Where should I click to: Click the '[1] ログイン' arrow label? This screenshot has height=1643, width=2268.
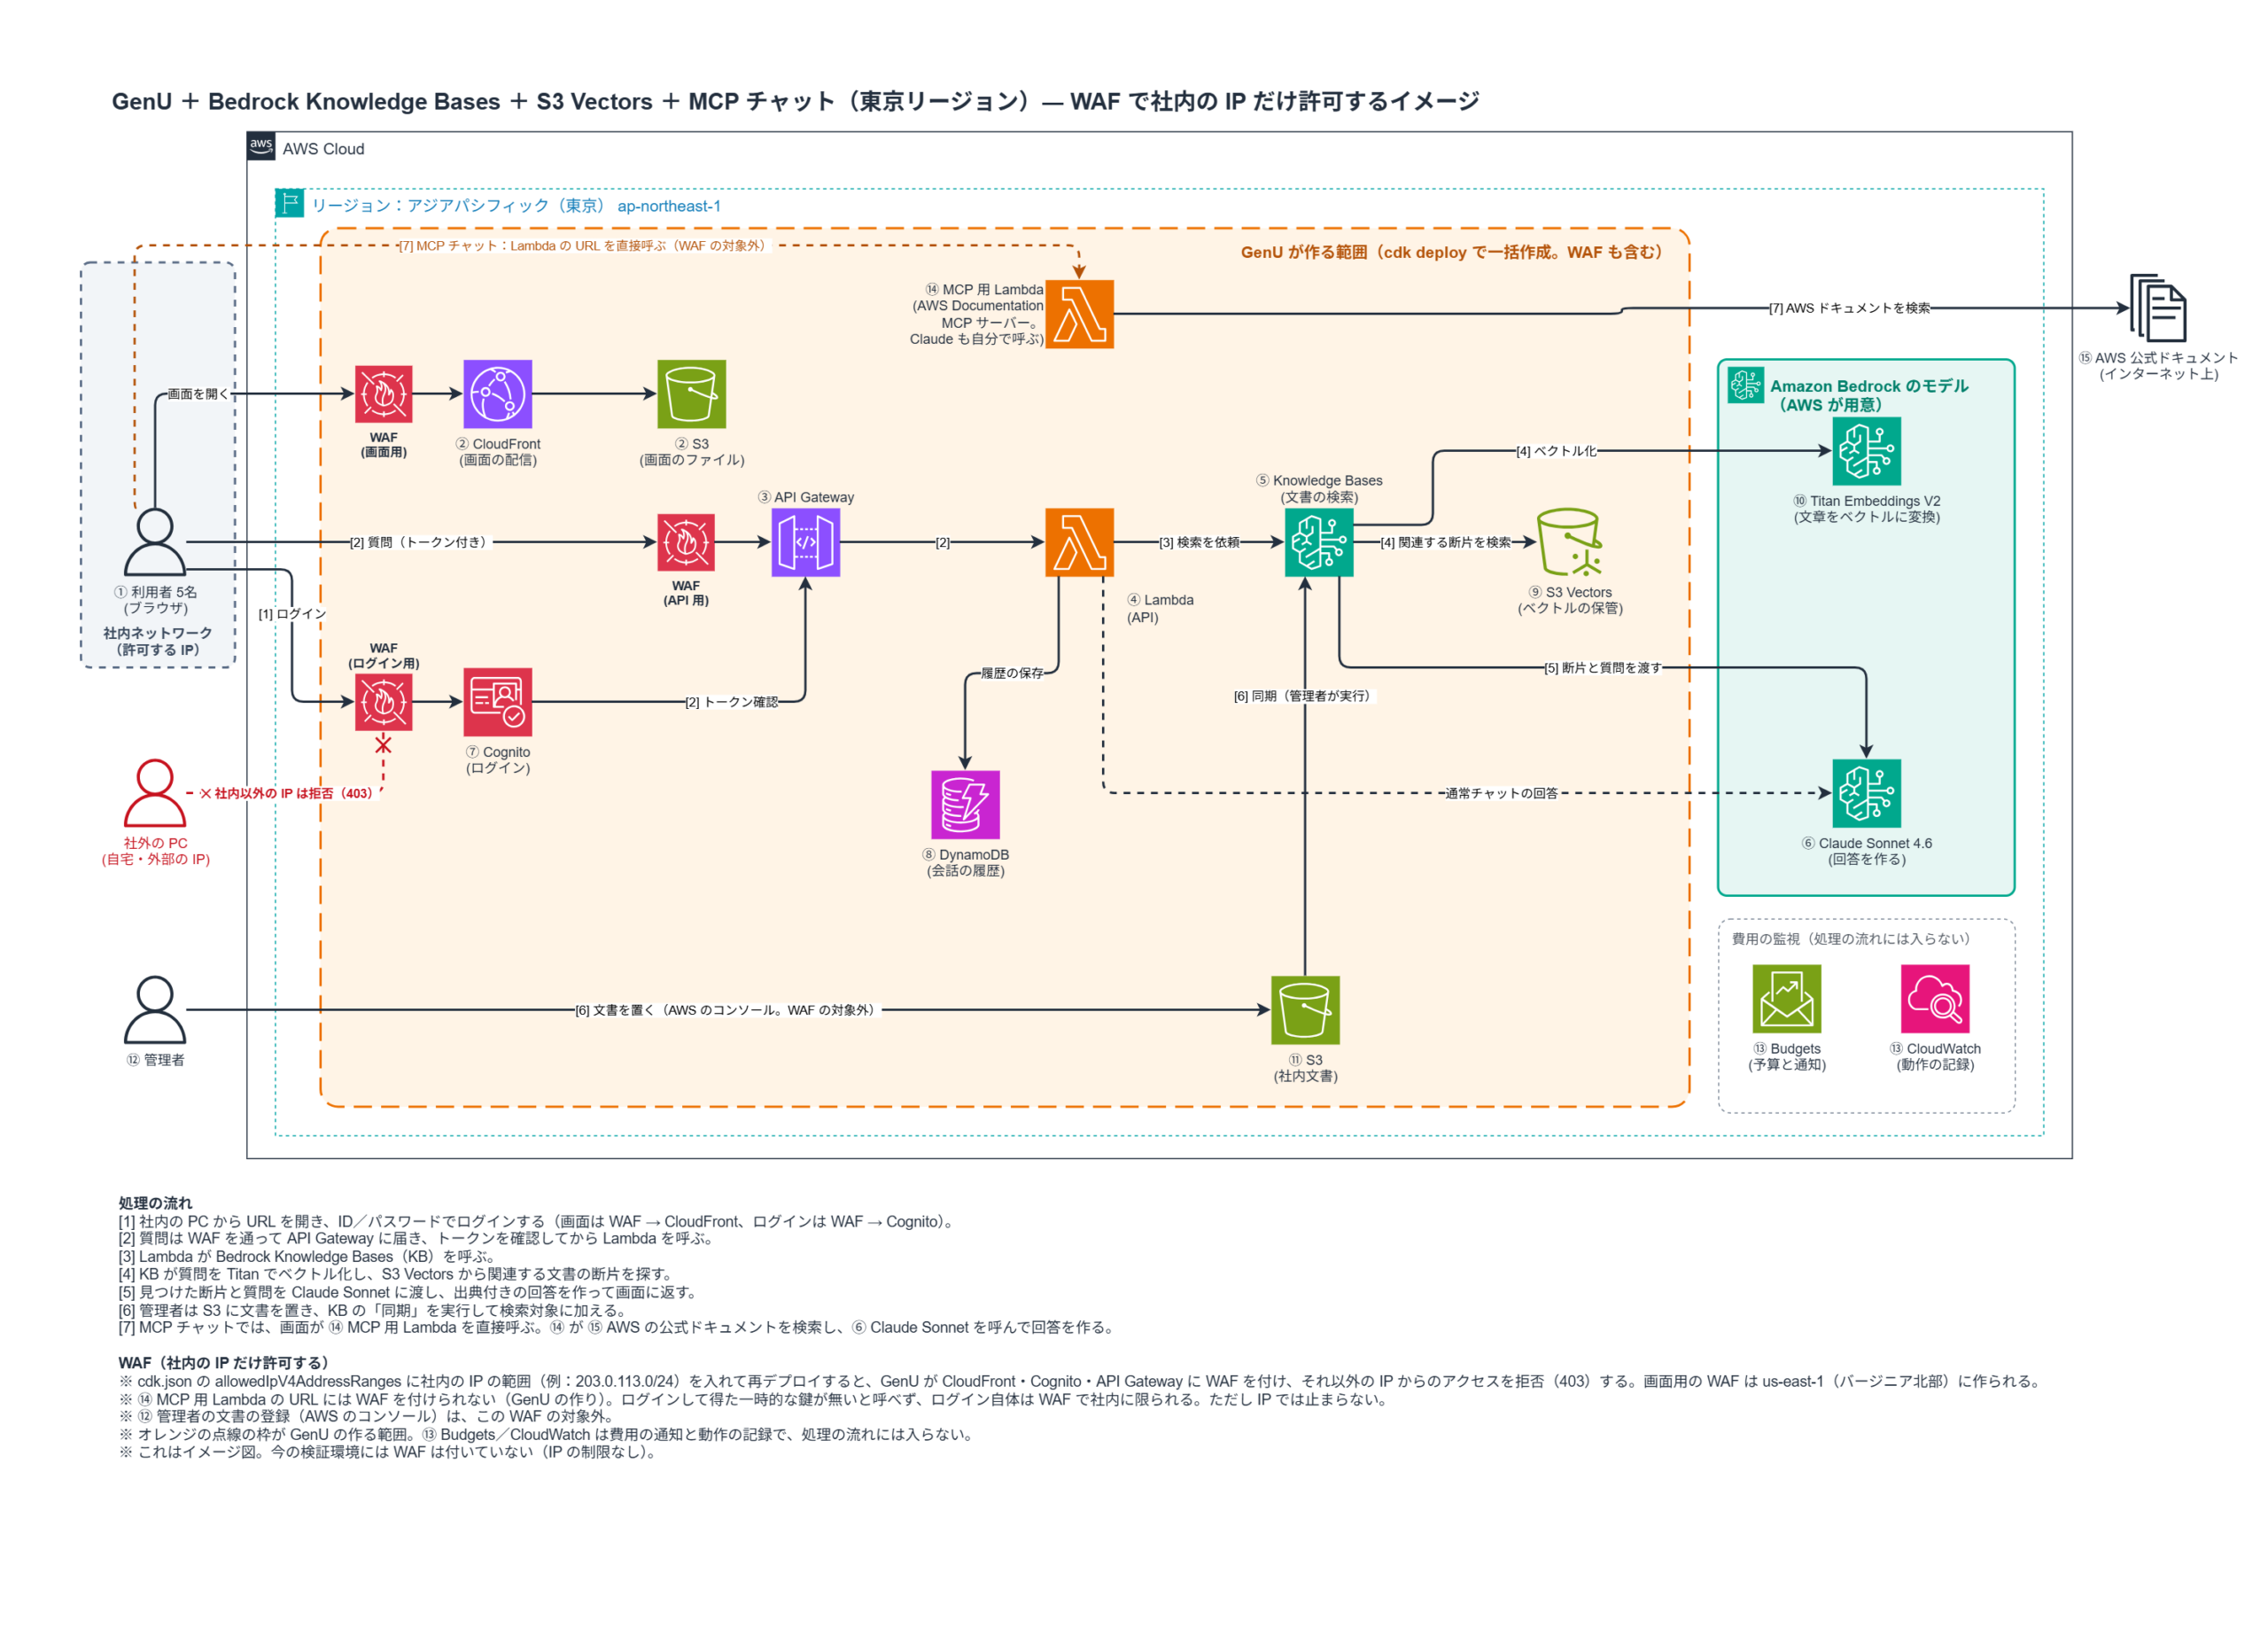click(x=292, y=614)
